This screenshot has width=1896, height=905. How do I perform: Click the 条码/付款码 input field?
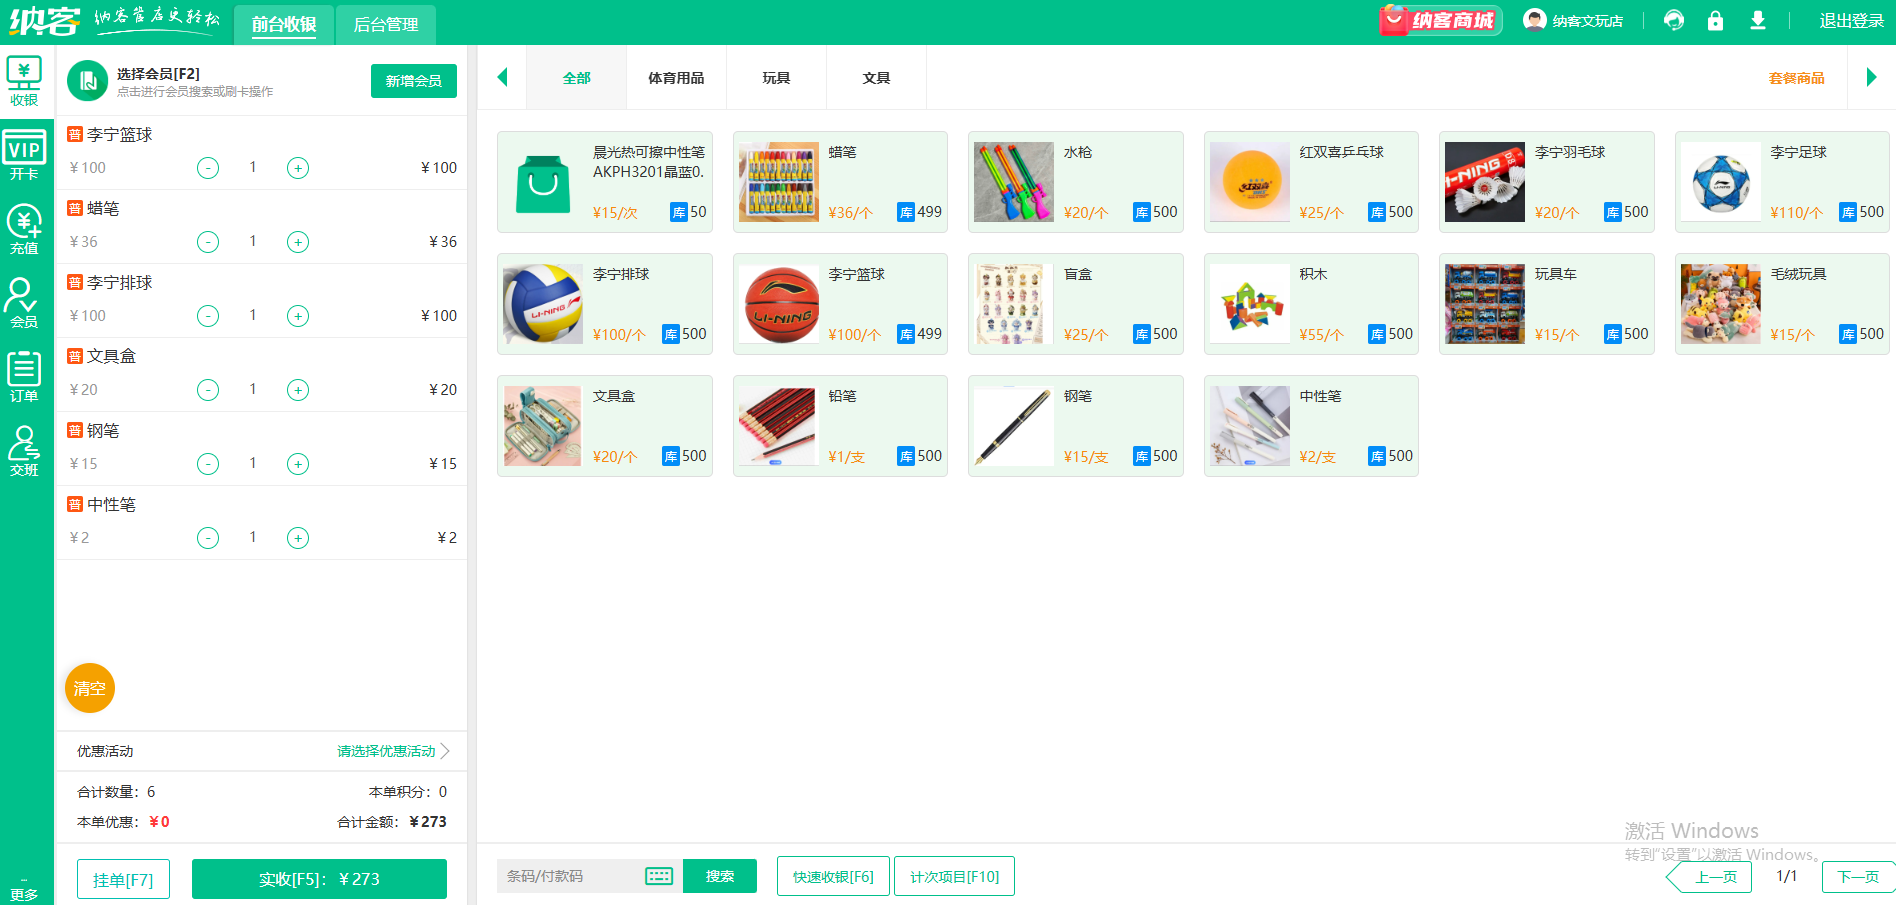(570, 876)
